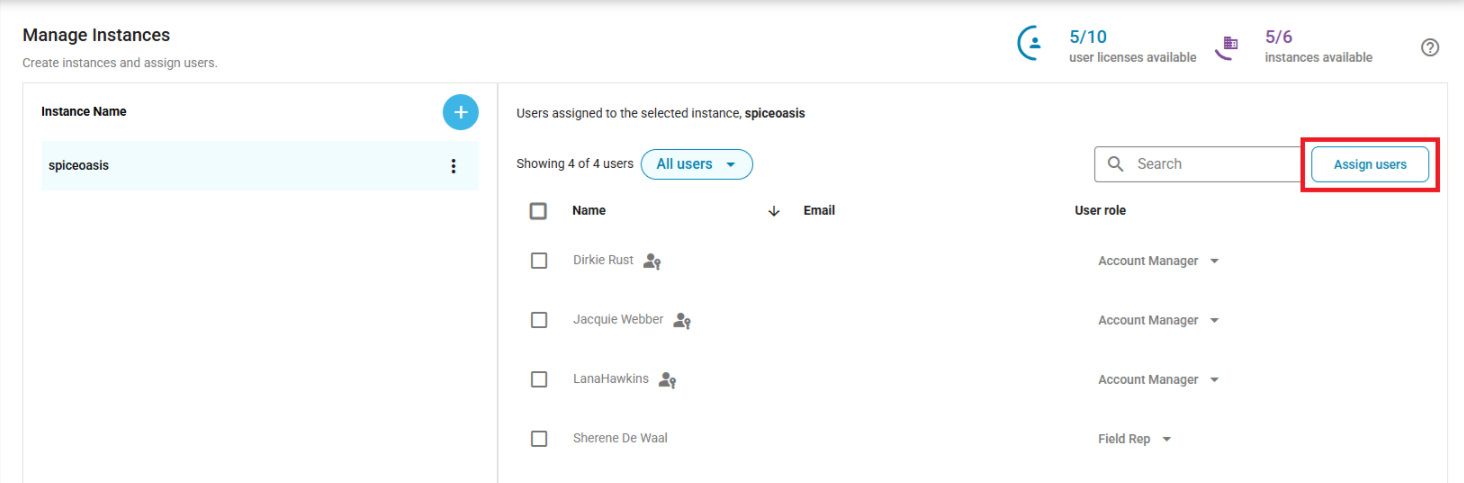This screenshot has width=1464, height=483.
Task: Change Sherene De Waal's Field Rep role
Action: [x=1134, y=439]
